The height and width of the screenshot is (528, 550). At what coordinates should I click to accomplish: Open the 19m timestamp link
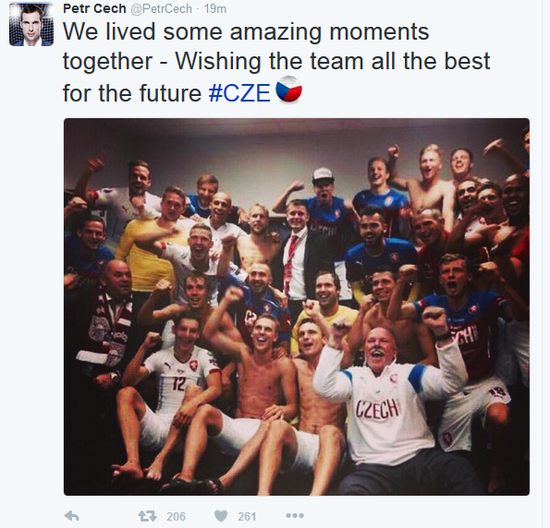coord(215,9)
